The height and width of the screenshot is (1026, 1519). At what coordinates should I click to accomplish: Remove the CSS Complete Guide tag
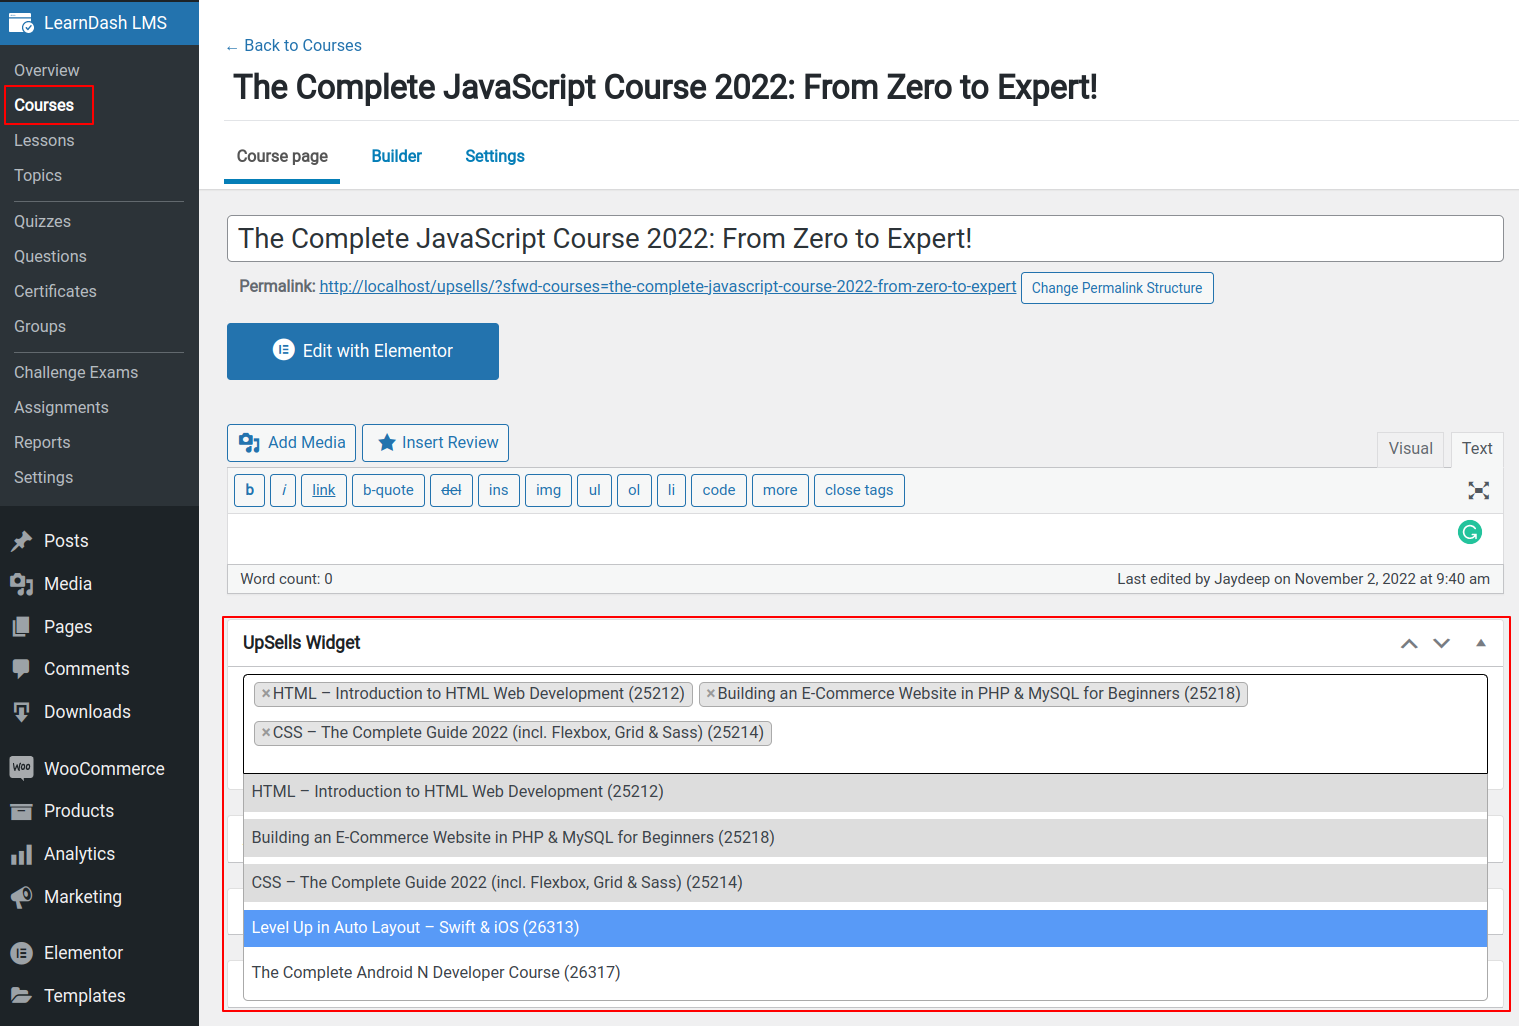pyautogui.click(x=266, y=733)
